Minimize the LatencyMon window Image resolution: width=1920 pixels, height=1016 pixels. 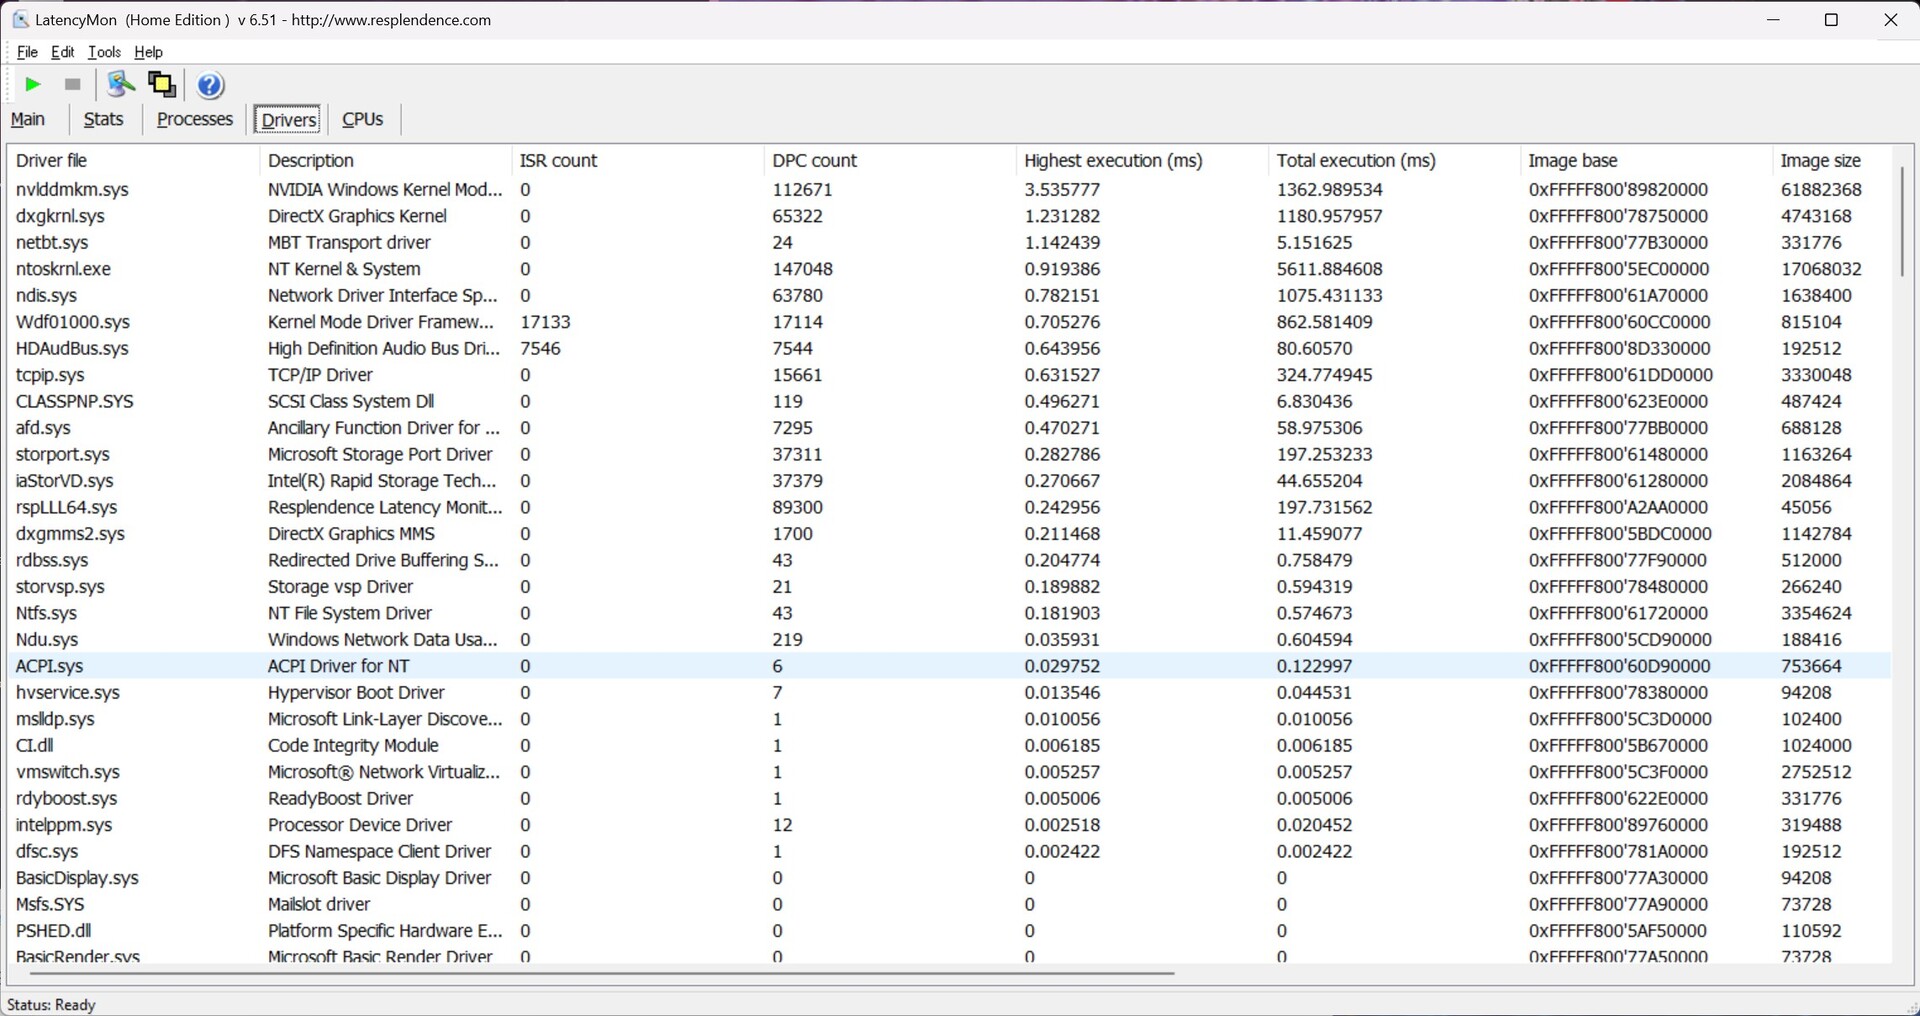[1774, 20]
